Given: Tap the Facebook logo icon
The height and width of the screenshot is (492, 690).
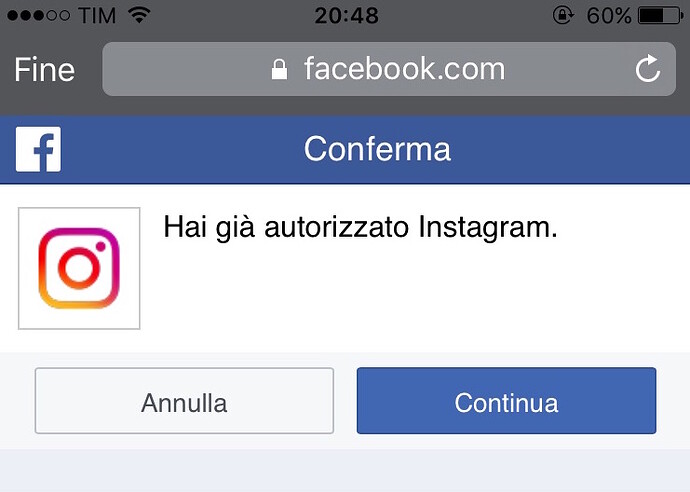Looking at the screenshot, I should pos(38,149).
